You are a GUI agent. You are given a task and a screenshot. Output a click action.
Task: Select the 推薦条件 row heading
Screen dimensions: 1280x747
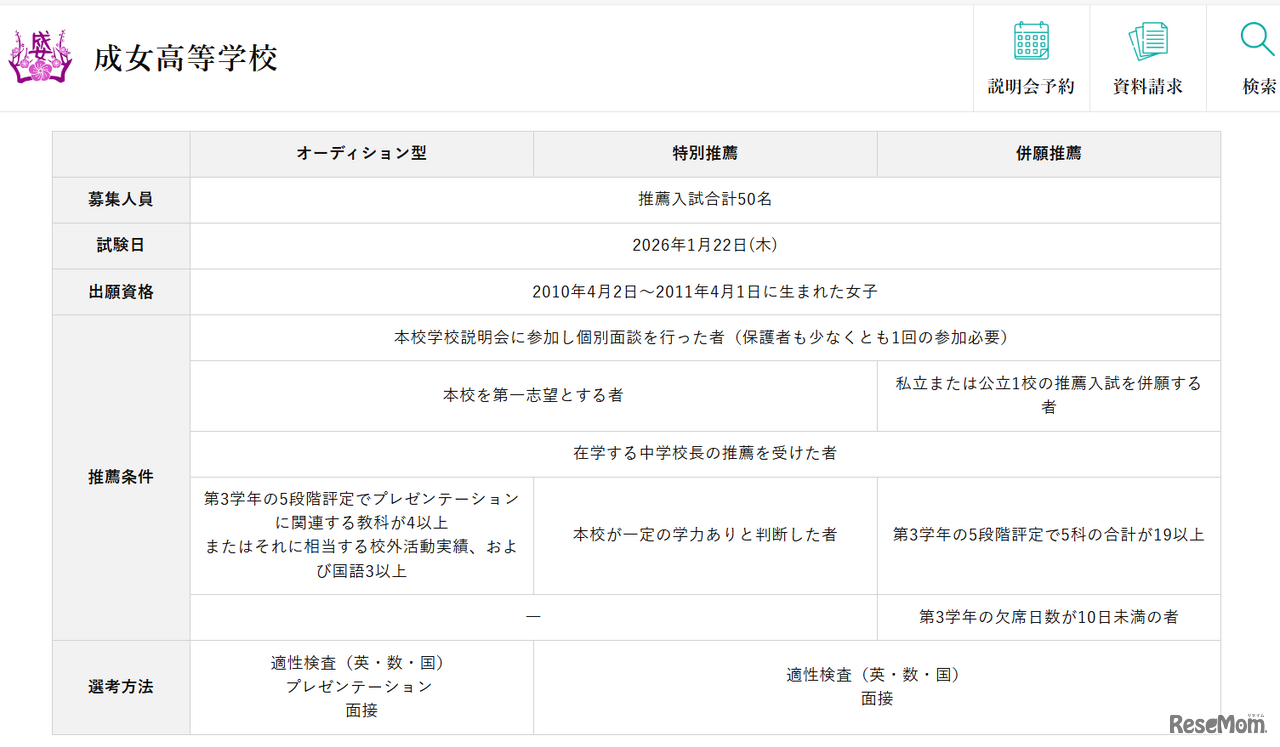click(x=121, y=477)
